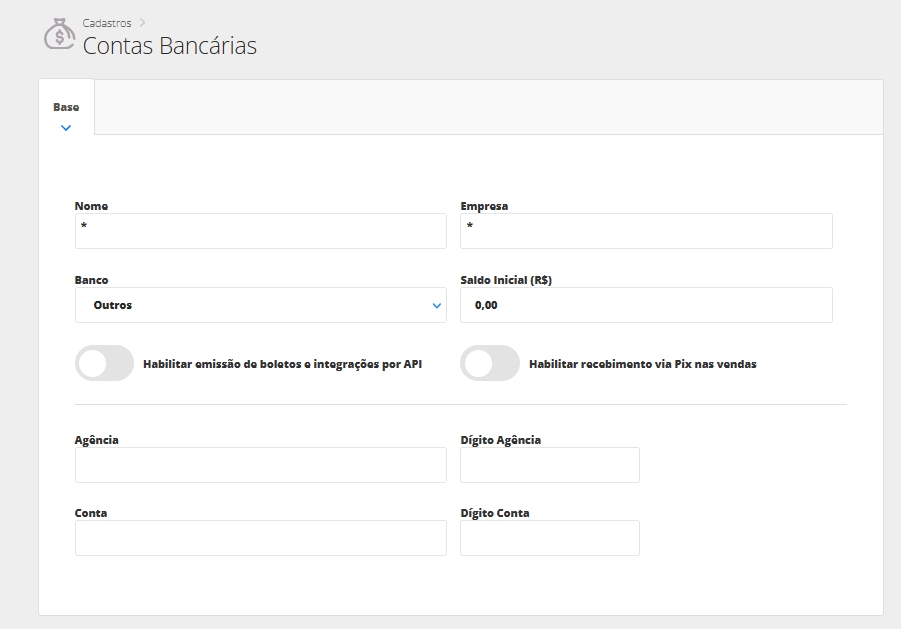Image resolution: width=901 pixels, height=629 pixels.
Task: Switch to the Base tab
Action: click(66, 107)
